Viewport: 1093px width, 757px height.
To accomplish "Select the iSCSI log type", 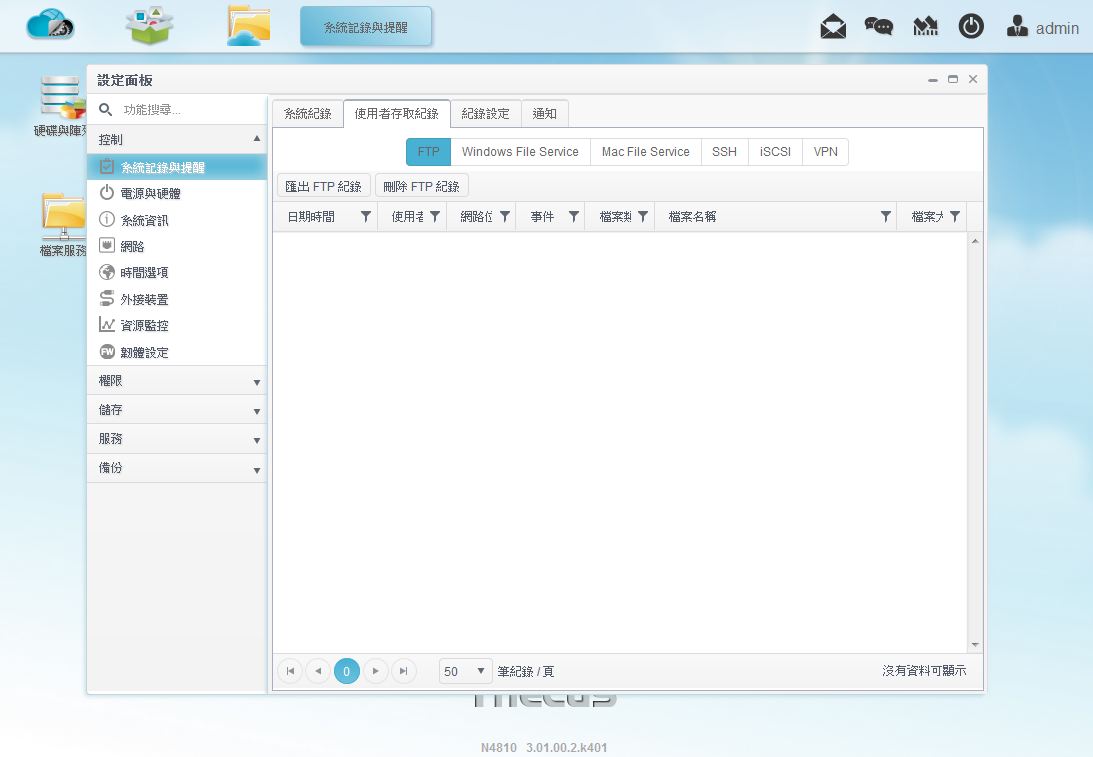I will (x=775, y=152).
